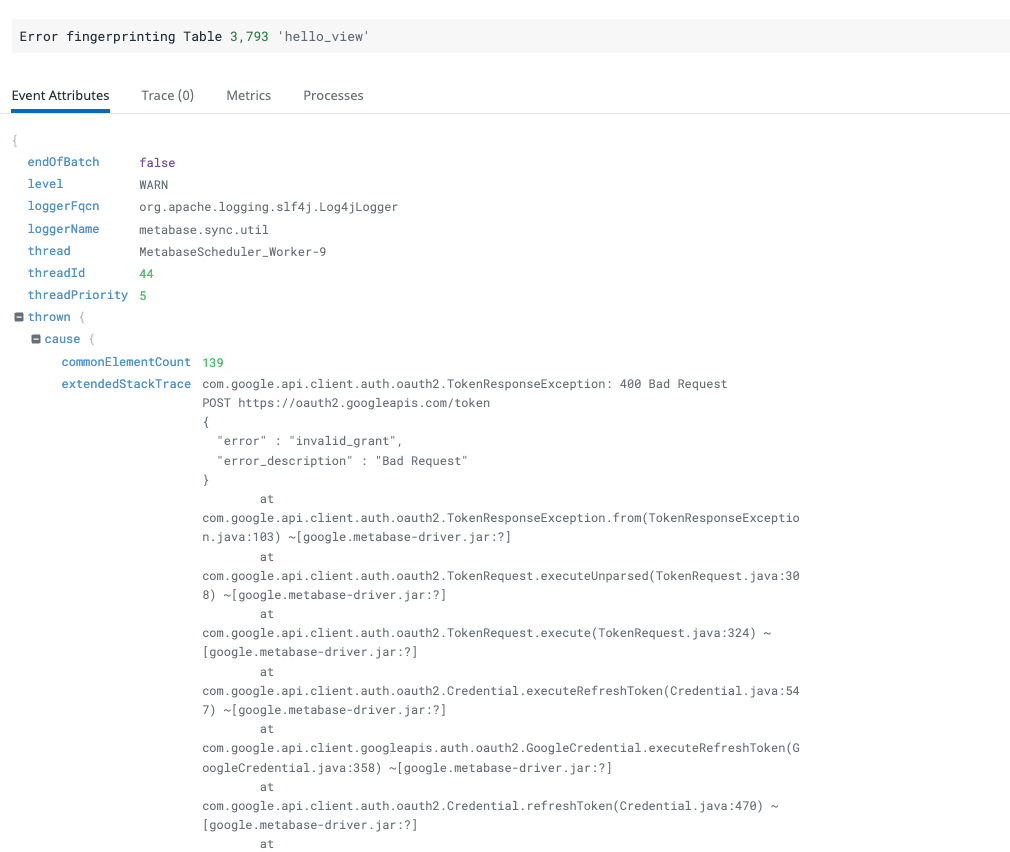
Task: Click the endOfBatch attribute key
Action: click(x=63, y=161)
